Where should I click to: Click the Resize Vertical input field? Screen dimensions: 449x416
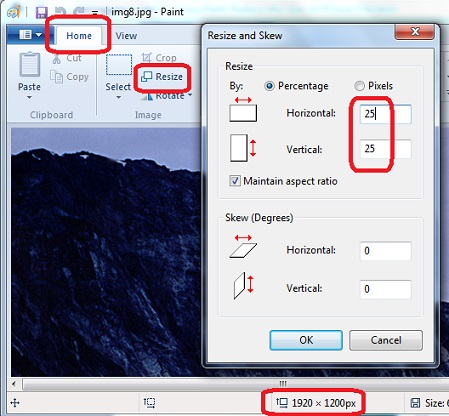pyautogui.click(x=386, y=149)
